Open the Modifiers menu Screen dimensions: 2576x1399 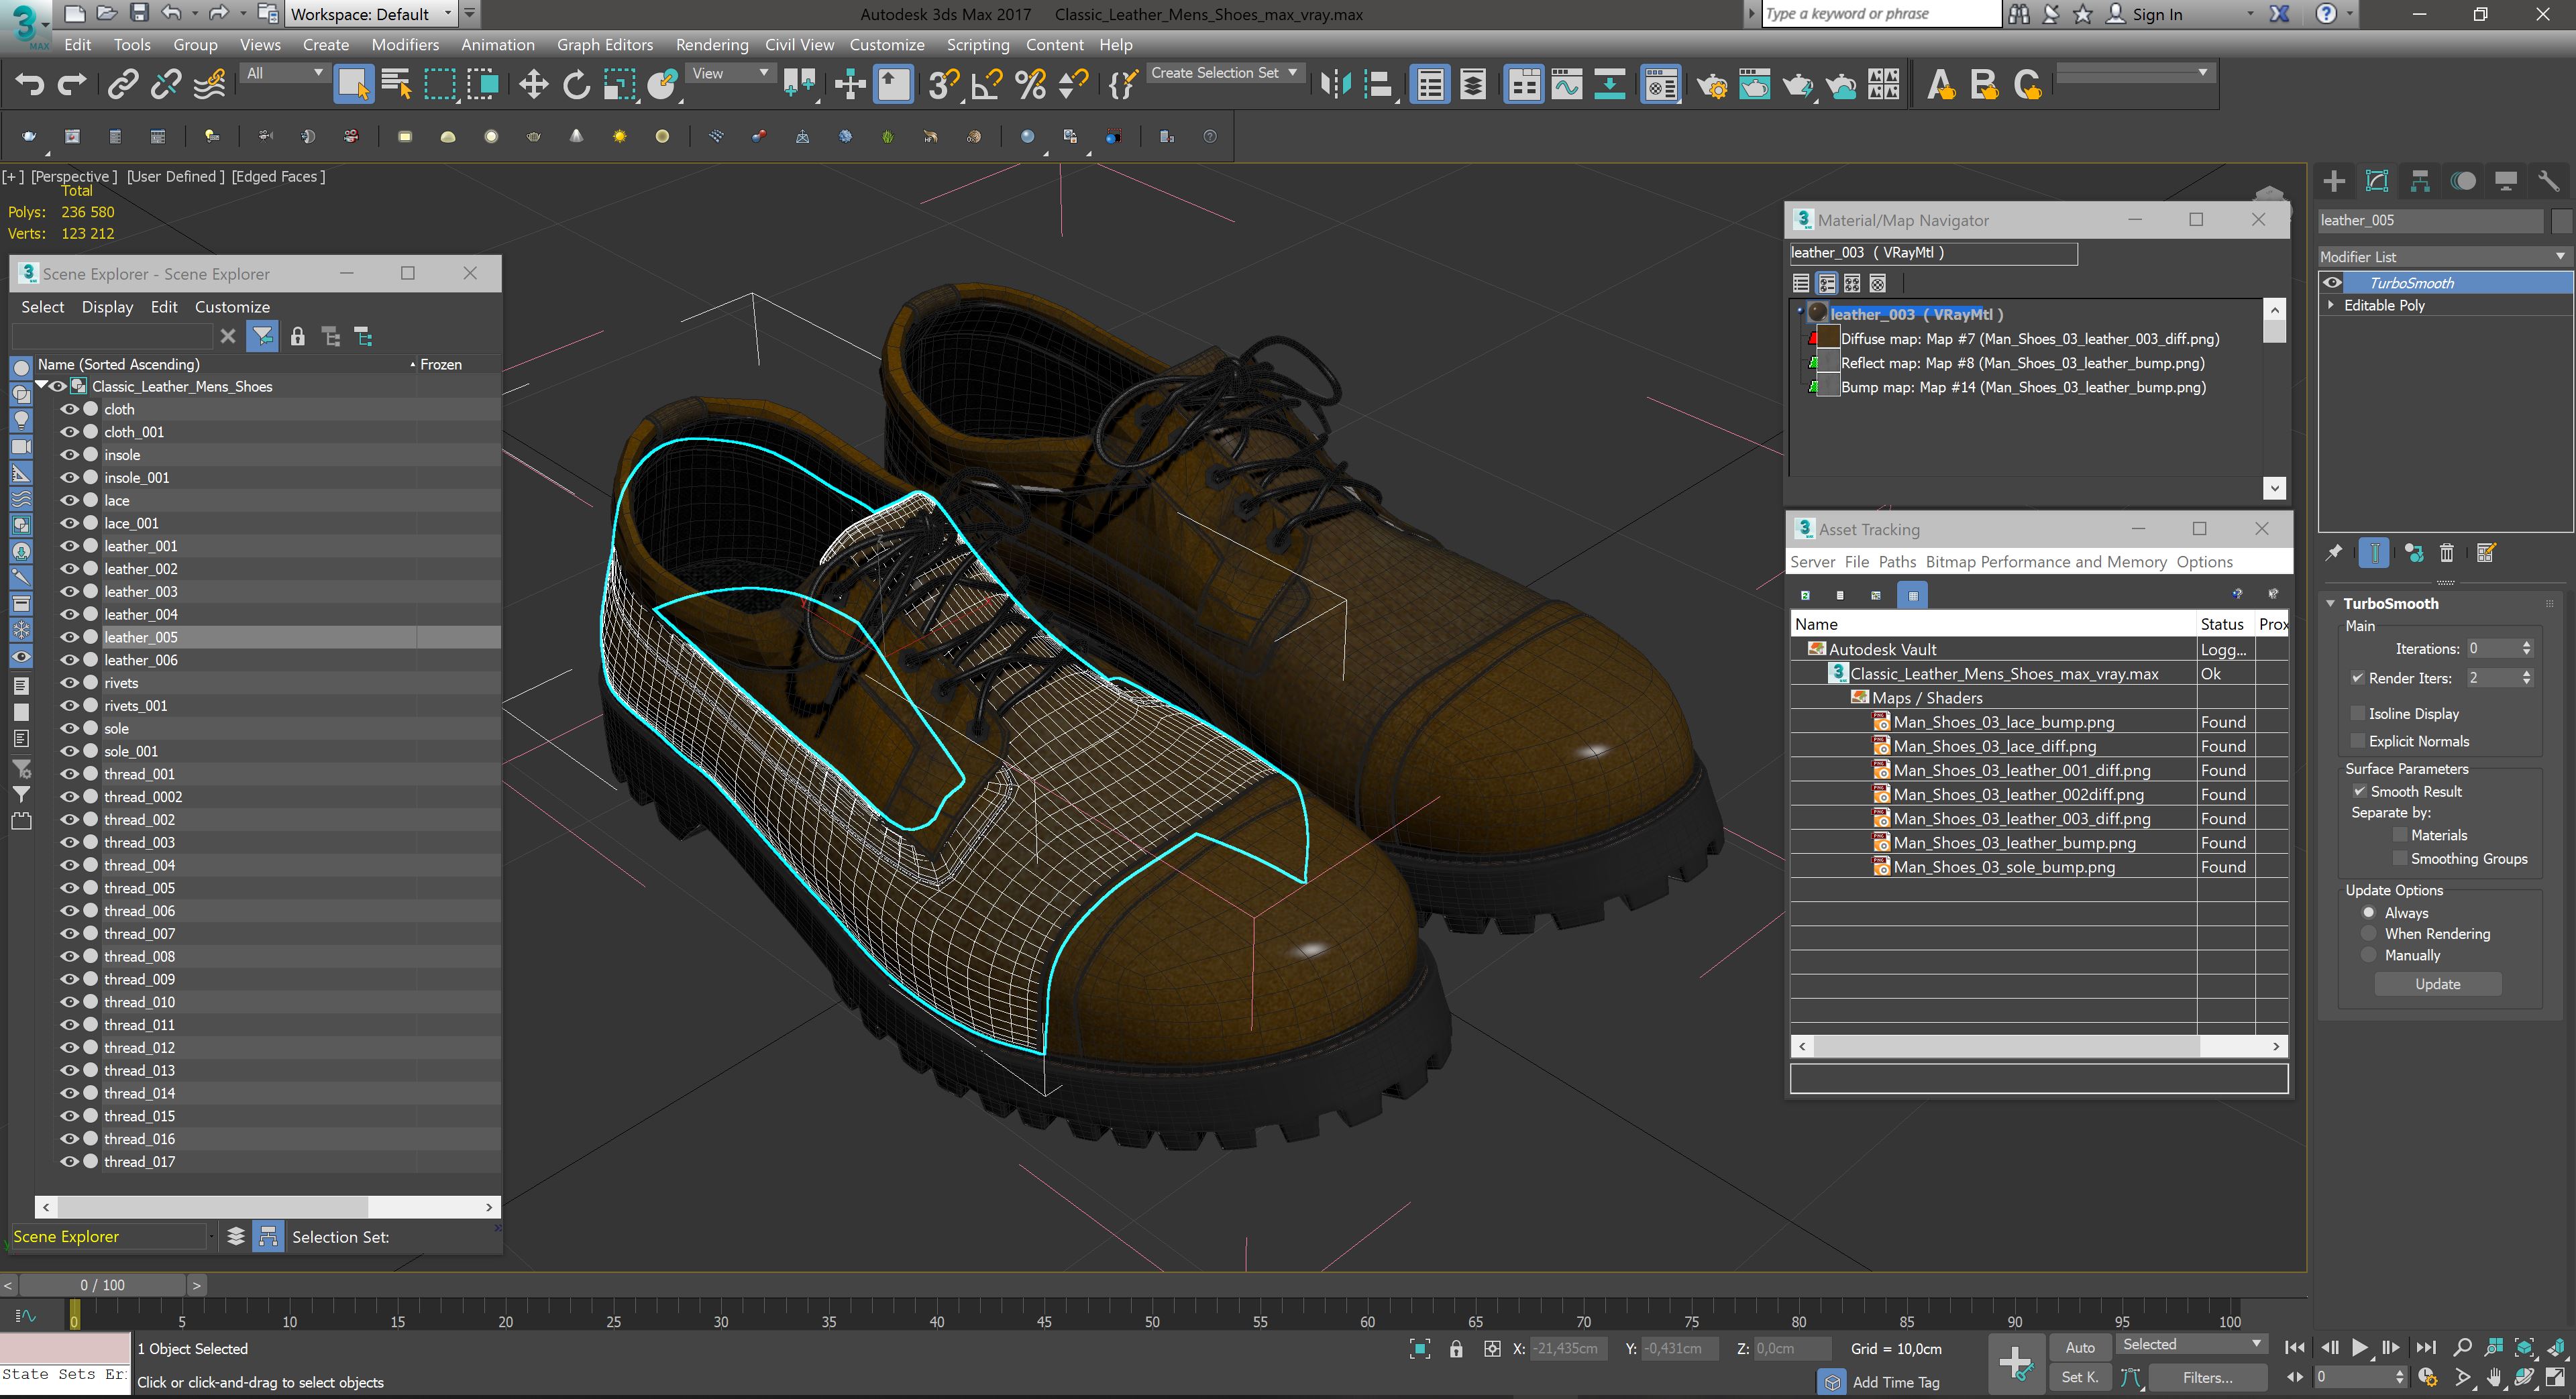[405, 44]
